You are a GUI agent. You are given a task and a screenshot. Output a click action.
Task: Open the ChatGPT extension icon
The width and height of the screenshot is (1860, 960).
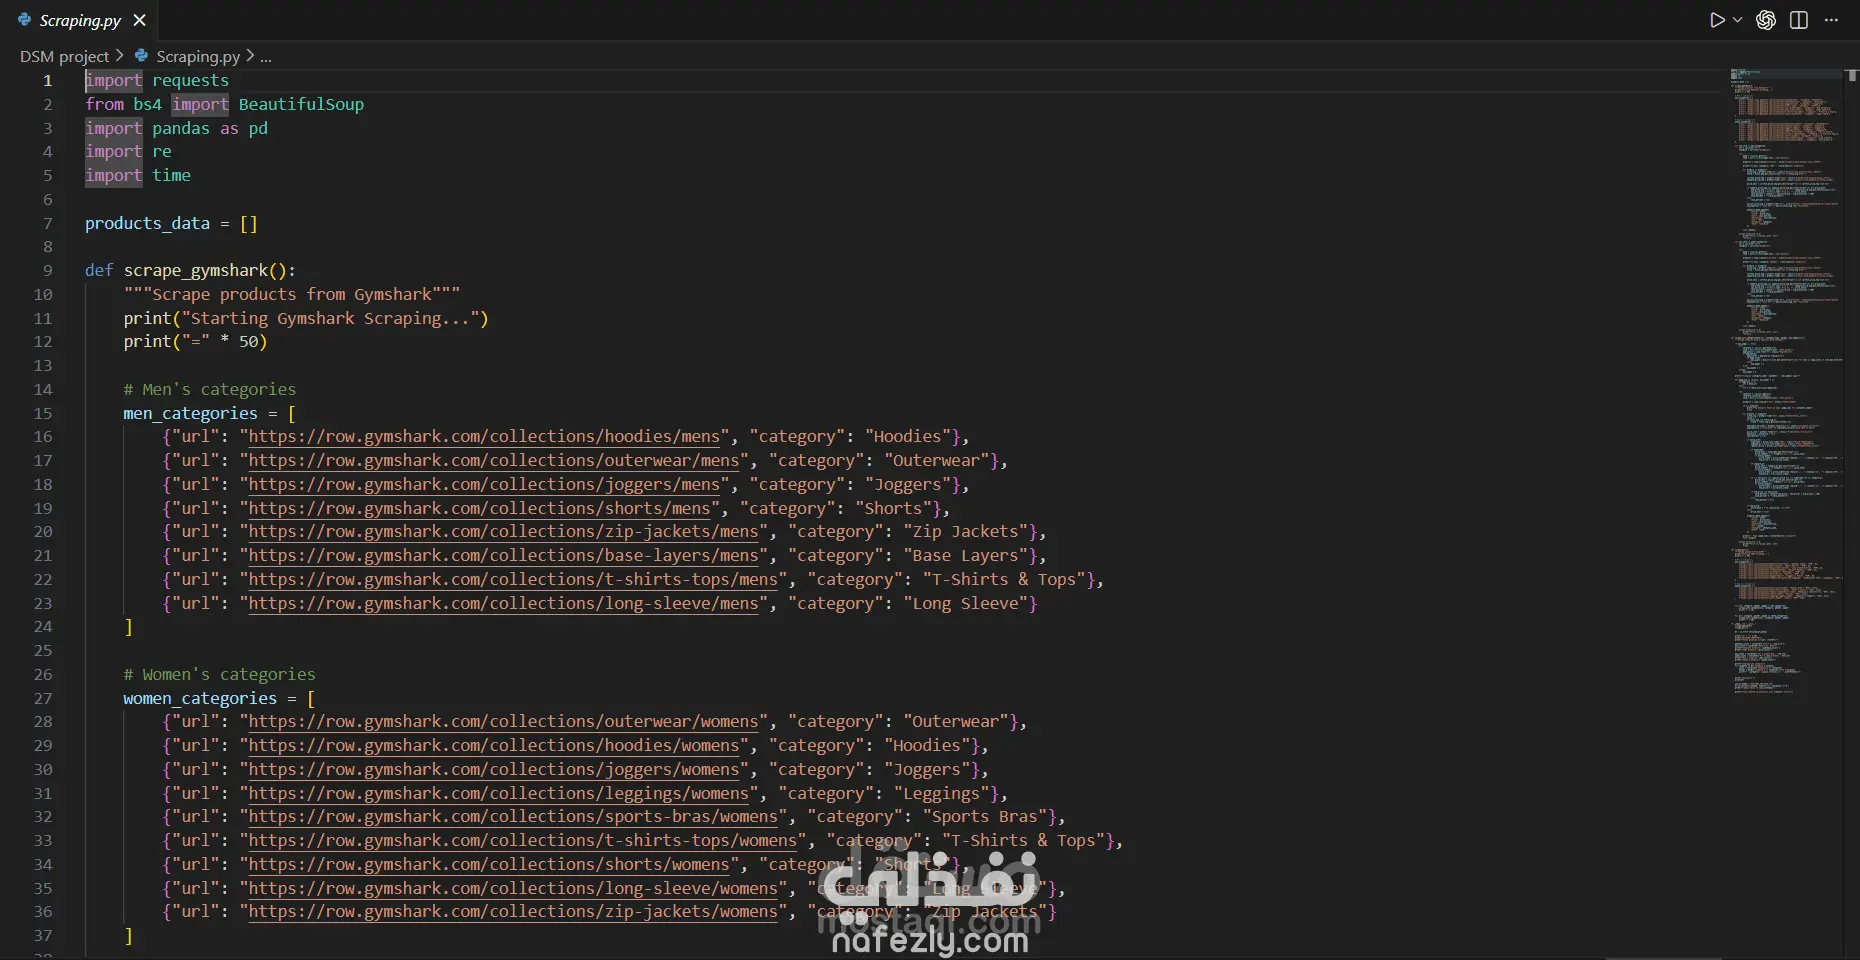point(1766,20)
